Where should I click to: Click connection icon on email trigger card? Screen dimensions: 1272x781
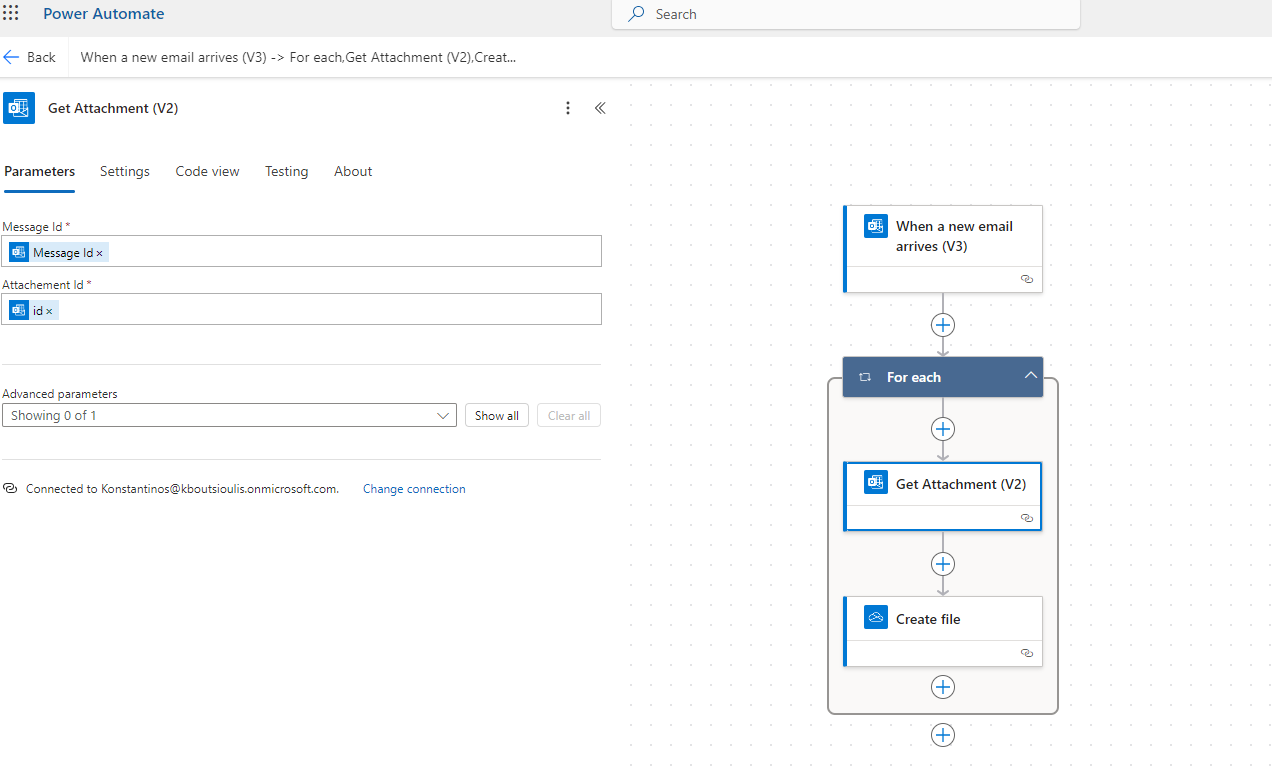[x=1026, y=279]
